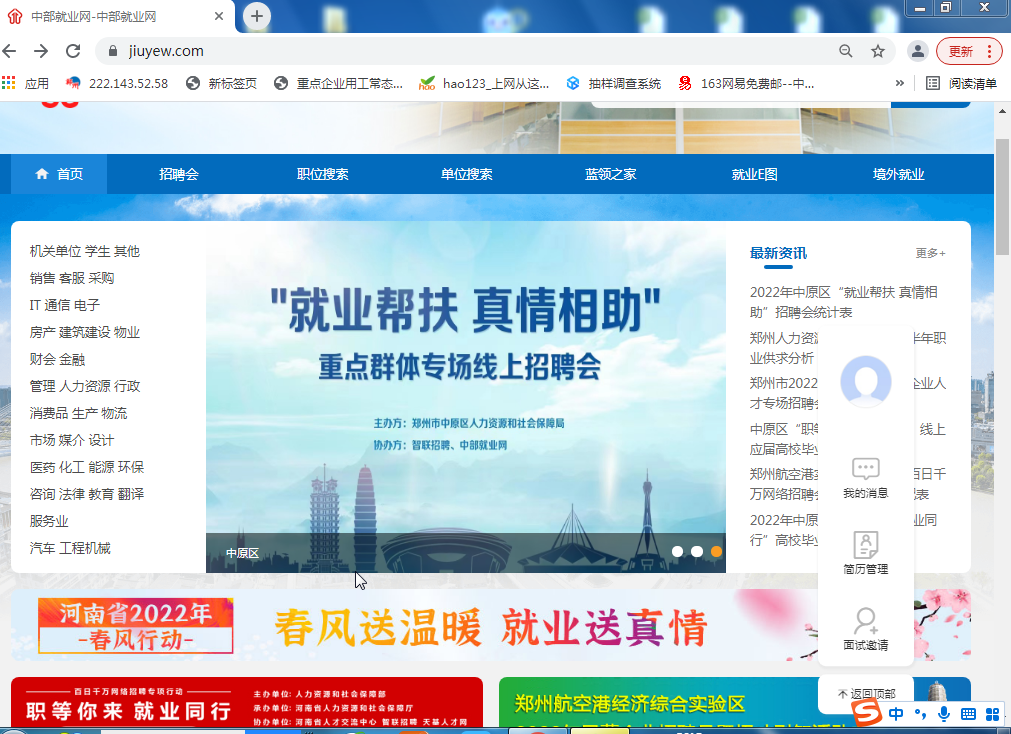
Task: Click the Sogou input method S icon
Action: (867, 713)
